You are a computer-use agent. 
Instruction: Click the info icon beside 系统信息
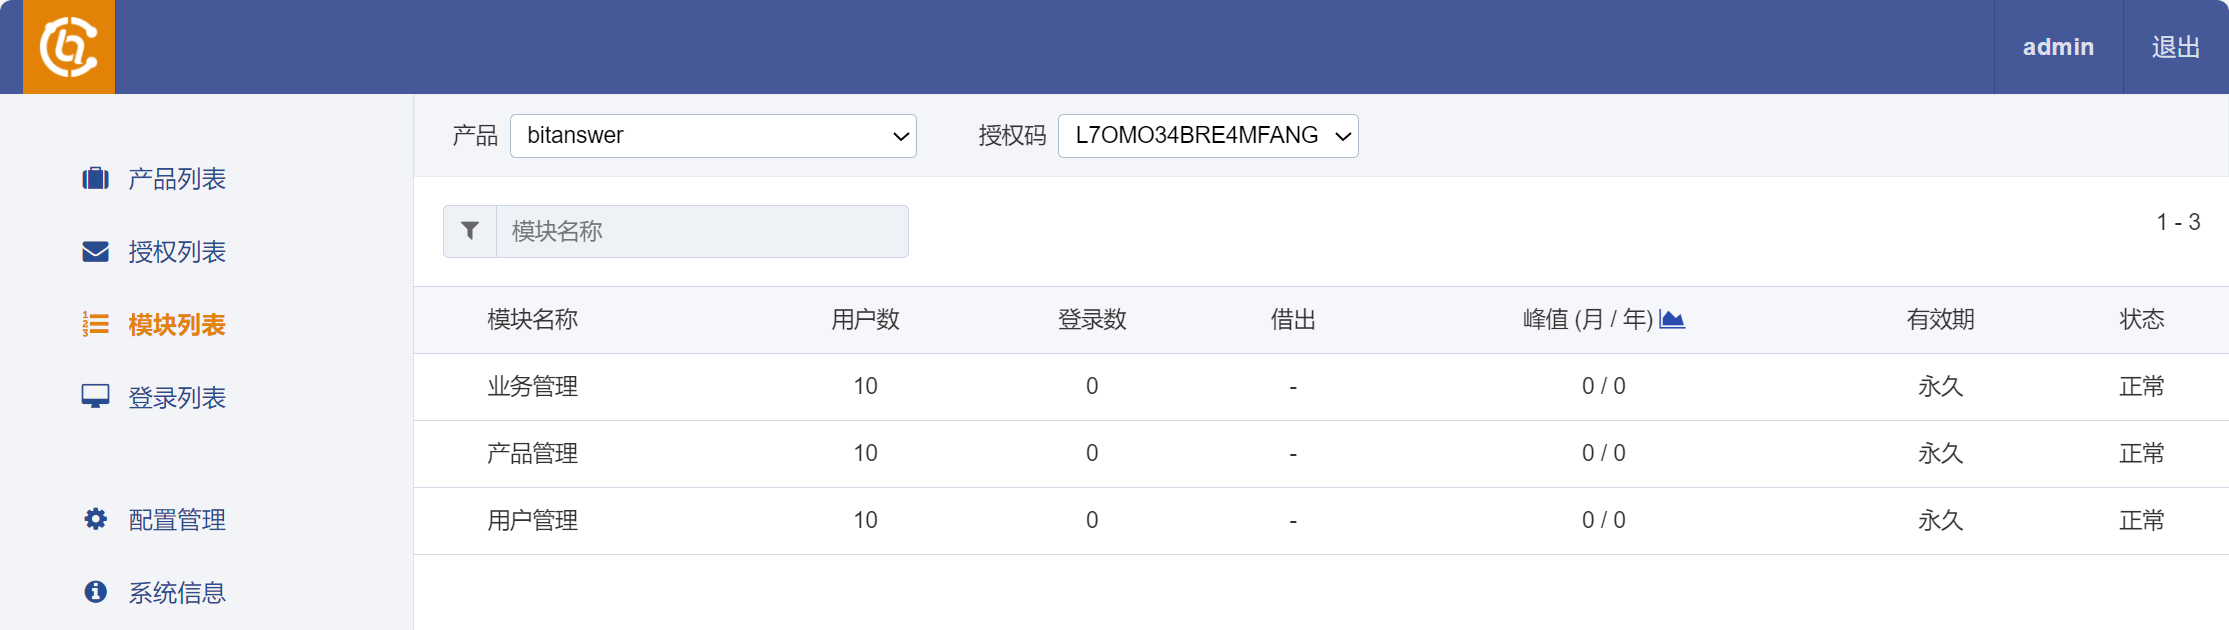[94, 592]
